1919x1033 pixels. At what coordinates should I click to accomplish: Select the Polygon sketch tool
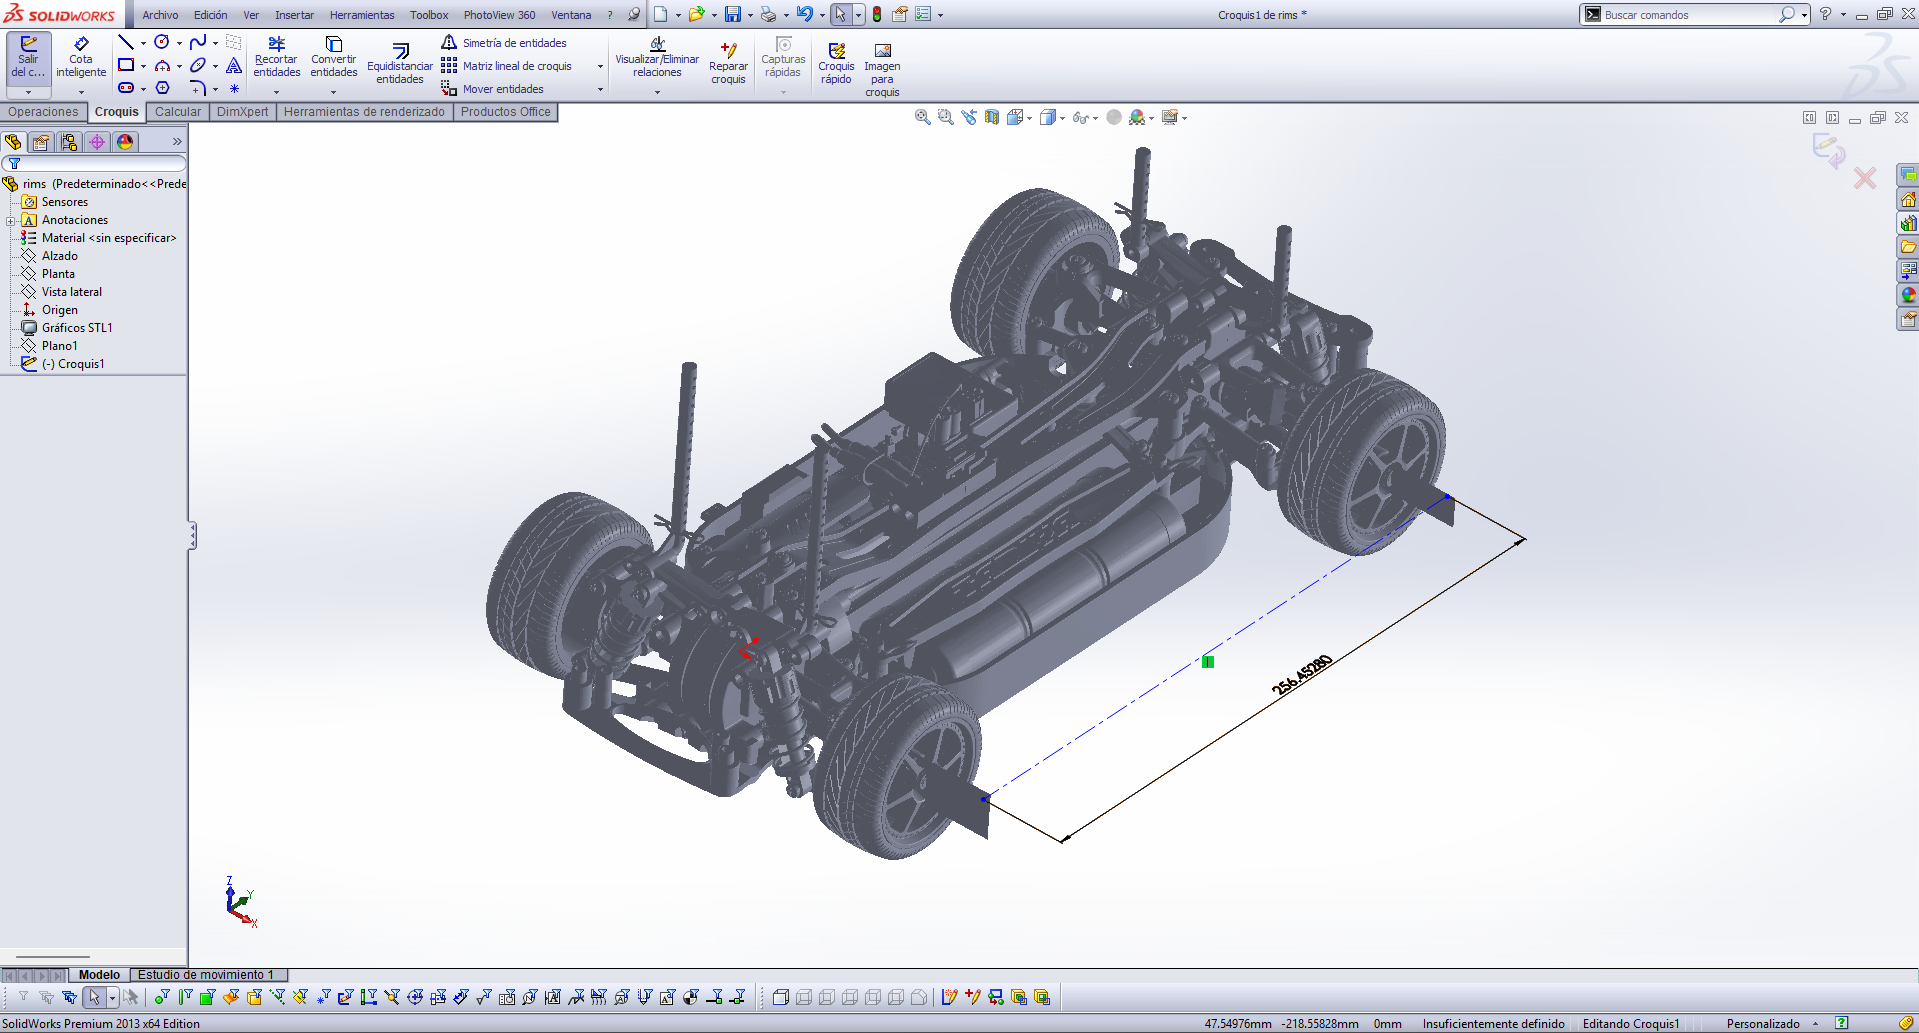[x=162, y=88]
